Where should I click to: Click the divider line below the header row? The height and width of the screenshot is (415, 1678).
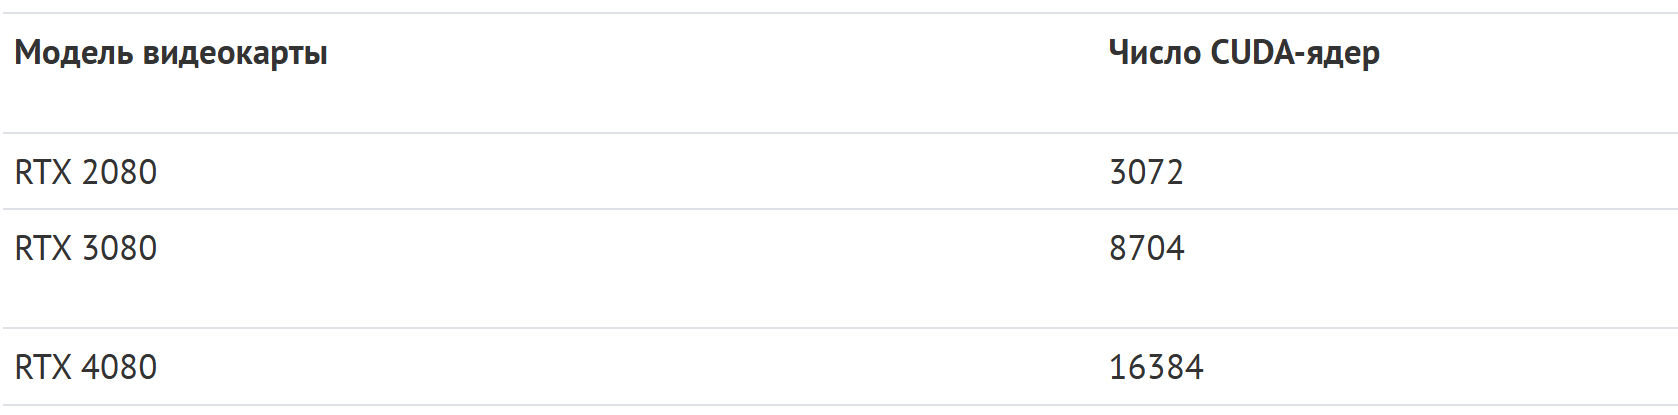(x=839, y=133)
